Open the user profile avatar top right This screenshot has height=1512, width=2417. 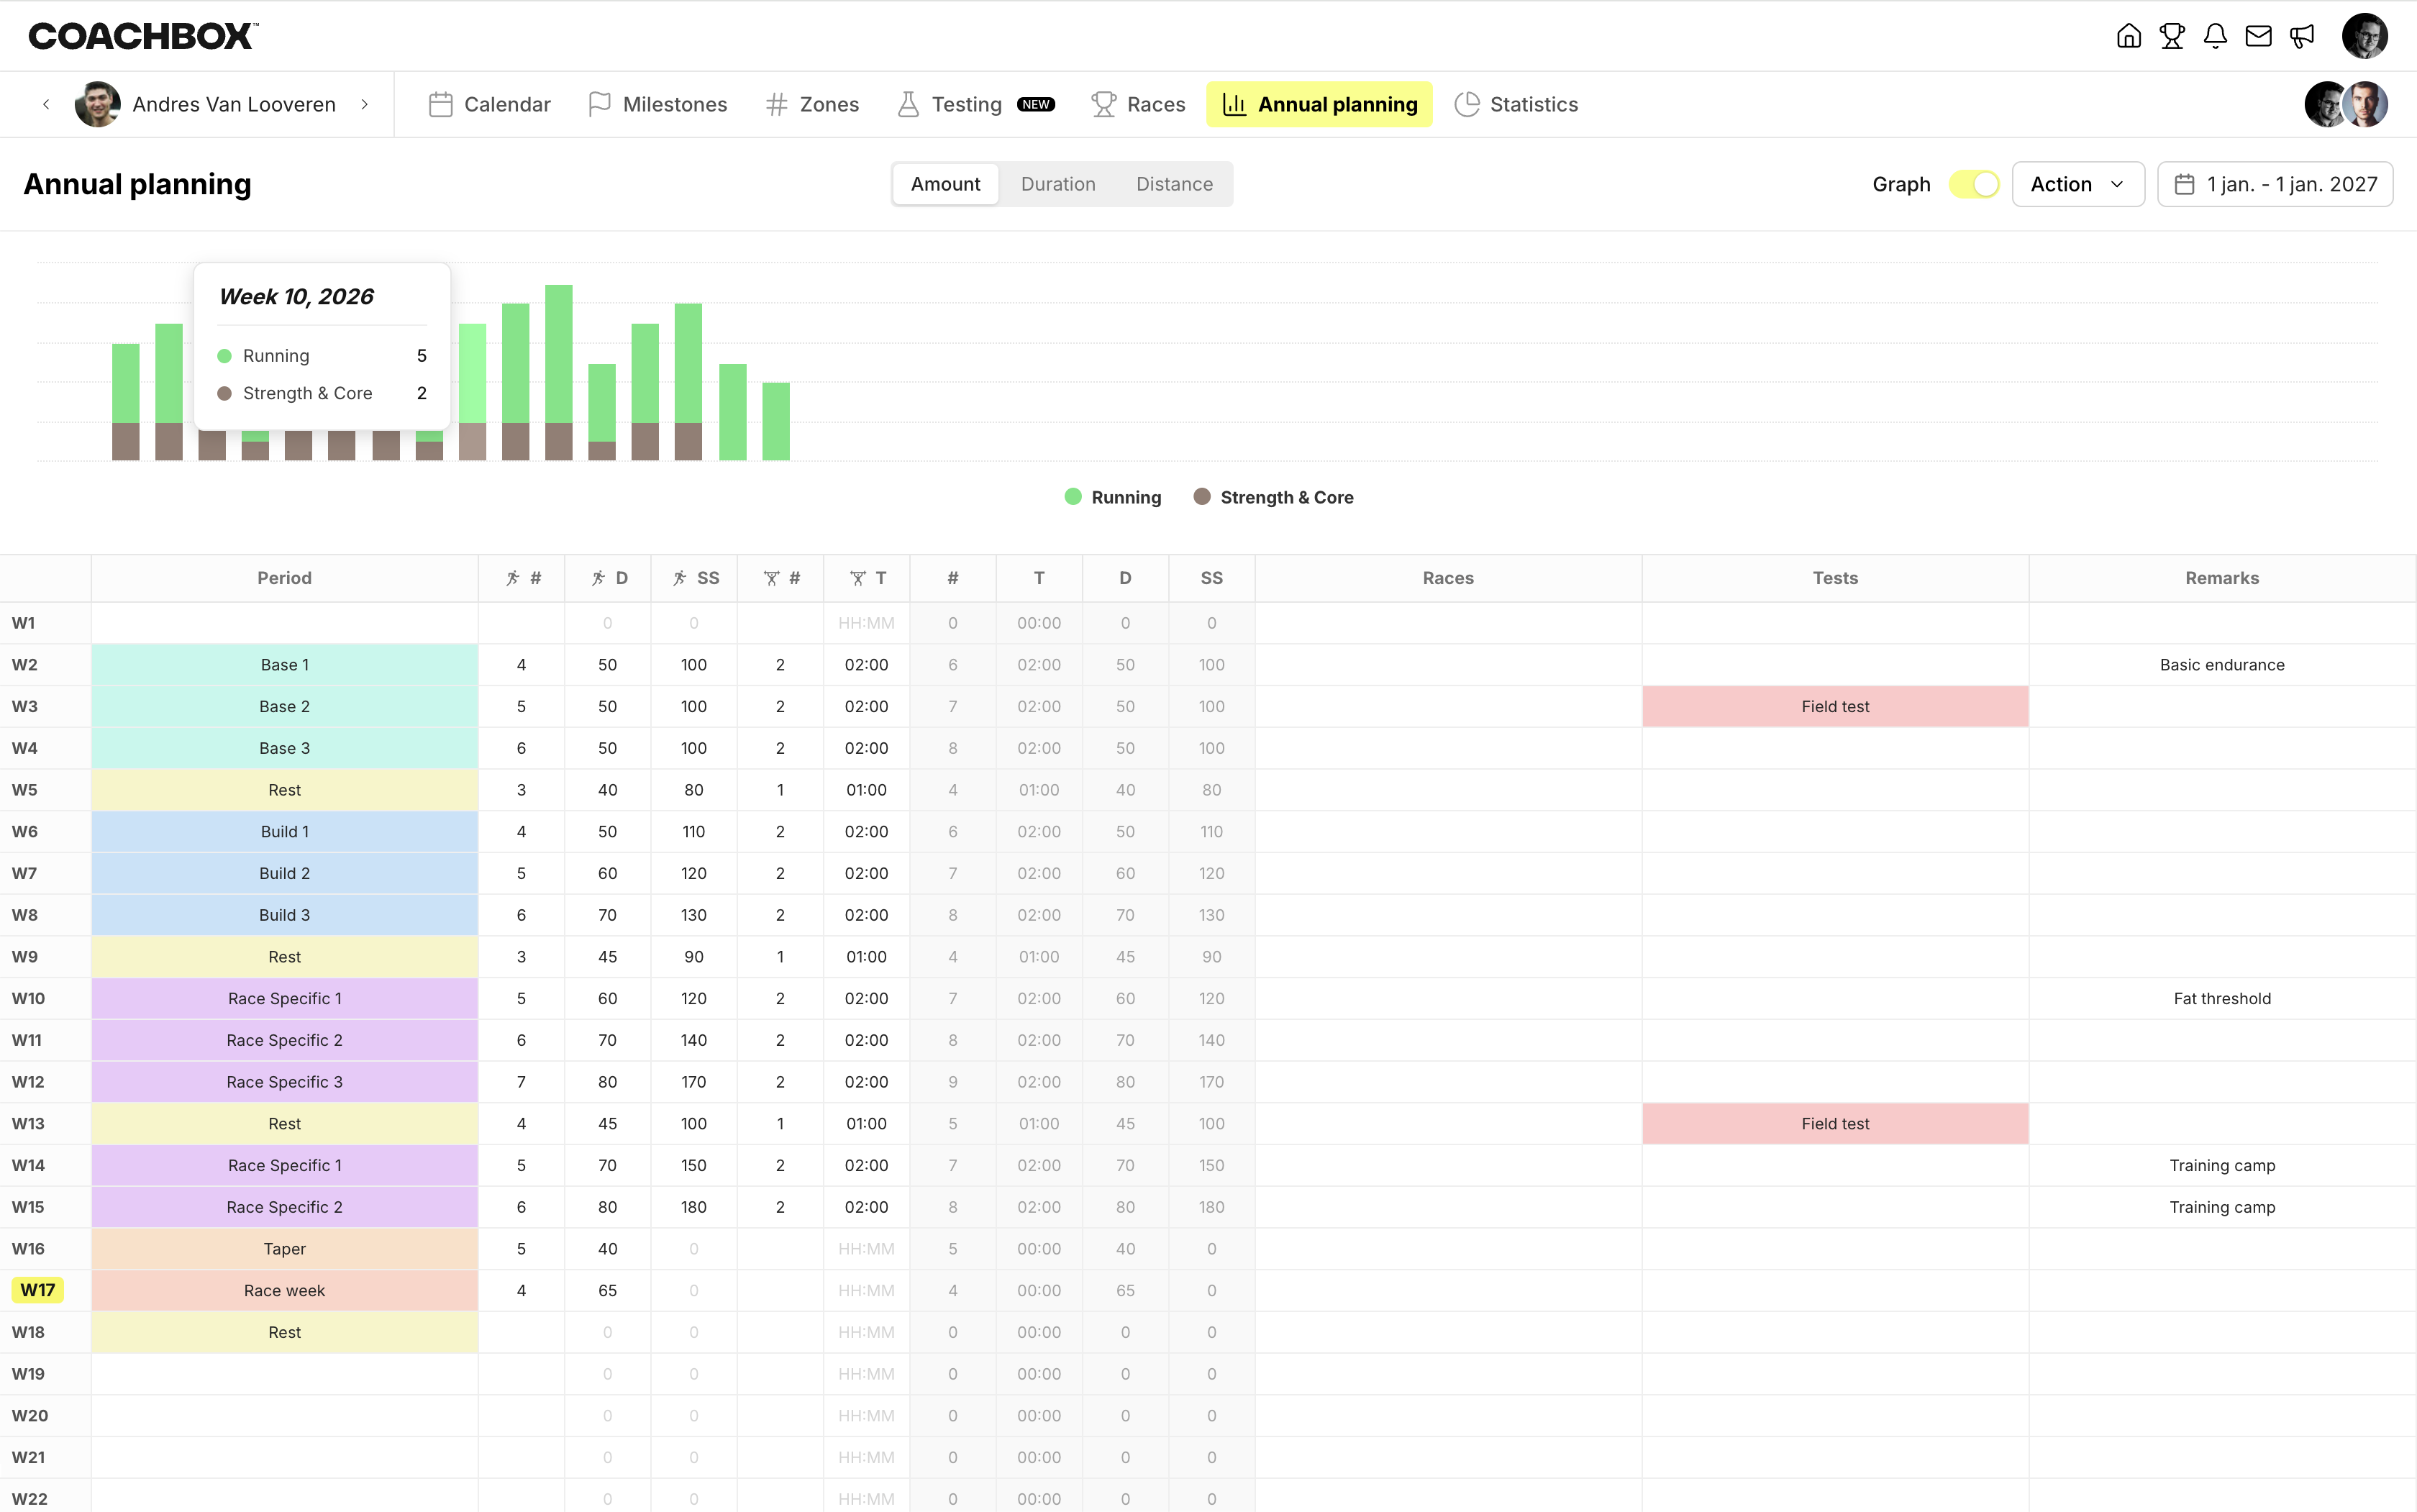[2364, 37]
